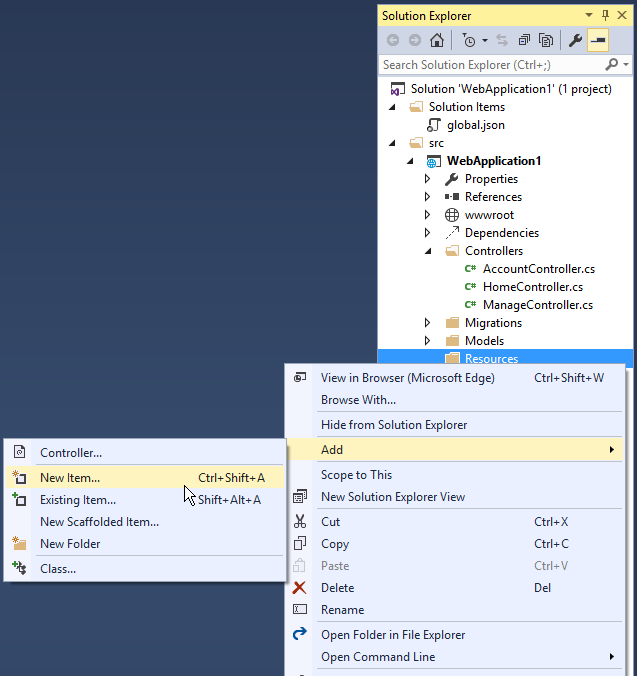Click the View in Browser icon
Viewport: 637px width, 676px height.
coord(300,378)
